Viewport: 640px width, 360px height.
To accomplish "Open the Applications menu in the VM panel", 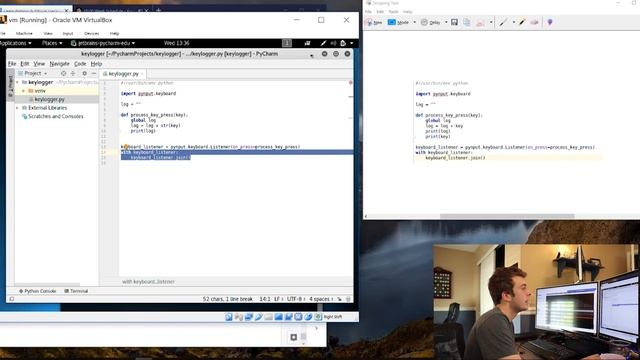I will pos(16,43).
